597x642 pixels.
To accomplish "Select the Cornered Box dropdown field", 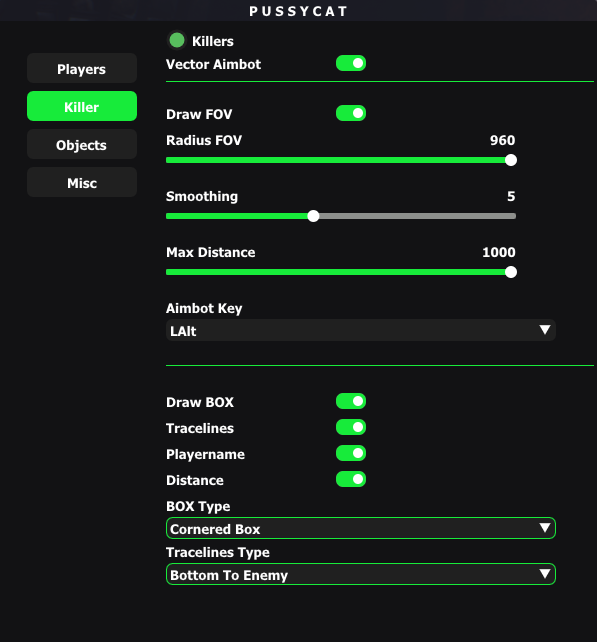I will pos(361,528).
